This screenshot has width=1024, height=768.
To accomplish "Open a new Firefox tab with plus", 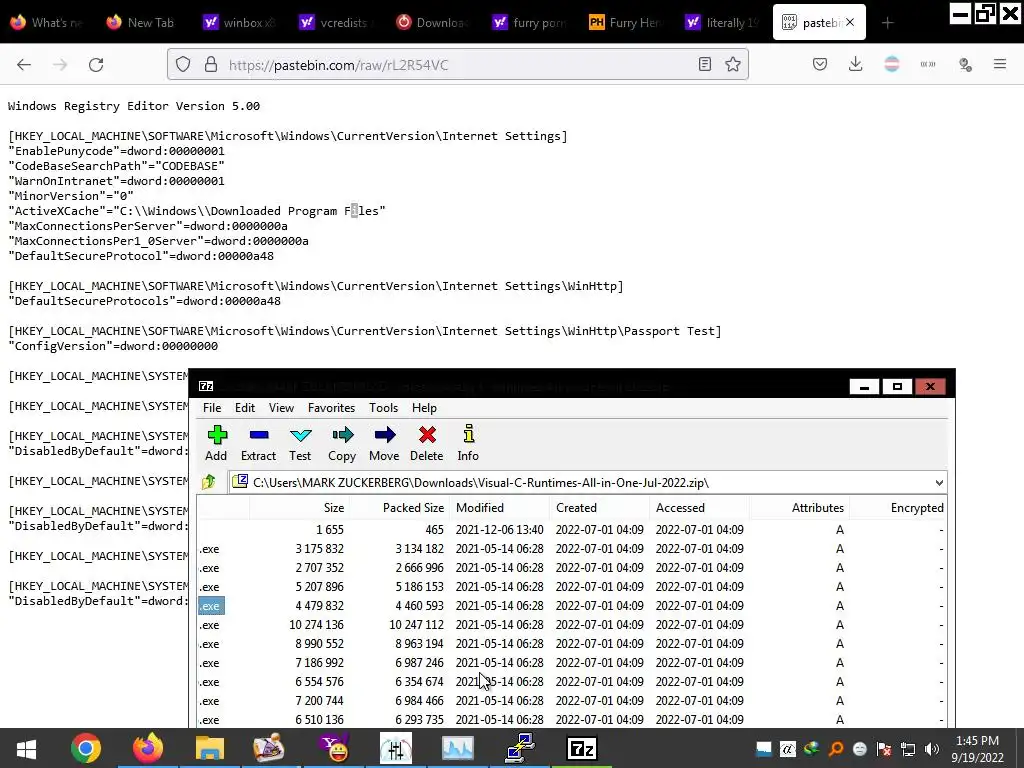I will 888,23.
